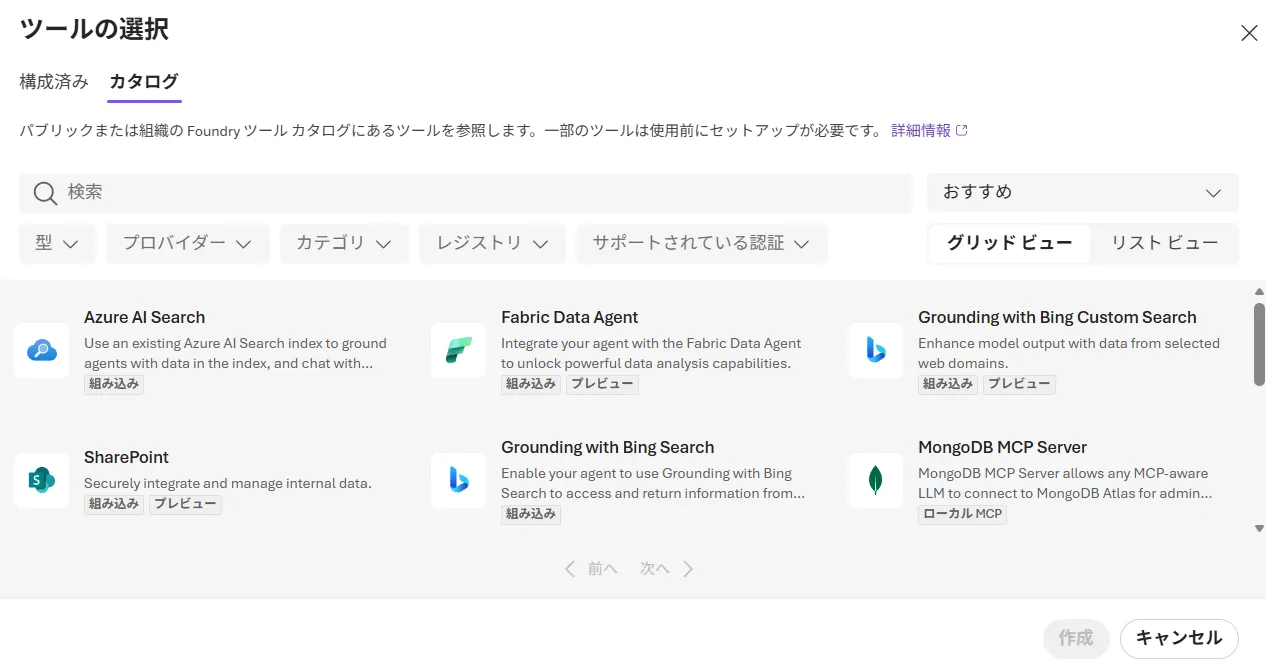Select Grounding with Bing Custom Search title
Screen dimensions: 1266x671
click(1057, 317)
